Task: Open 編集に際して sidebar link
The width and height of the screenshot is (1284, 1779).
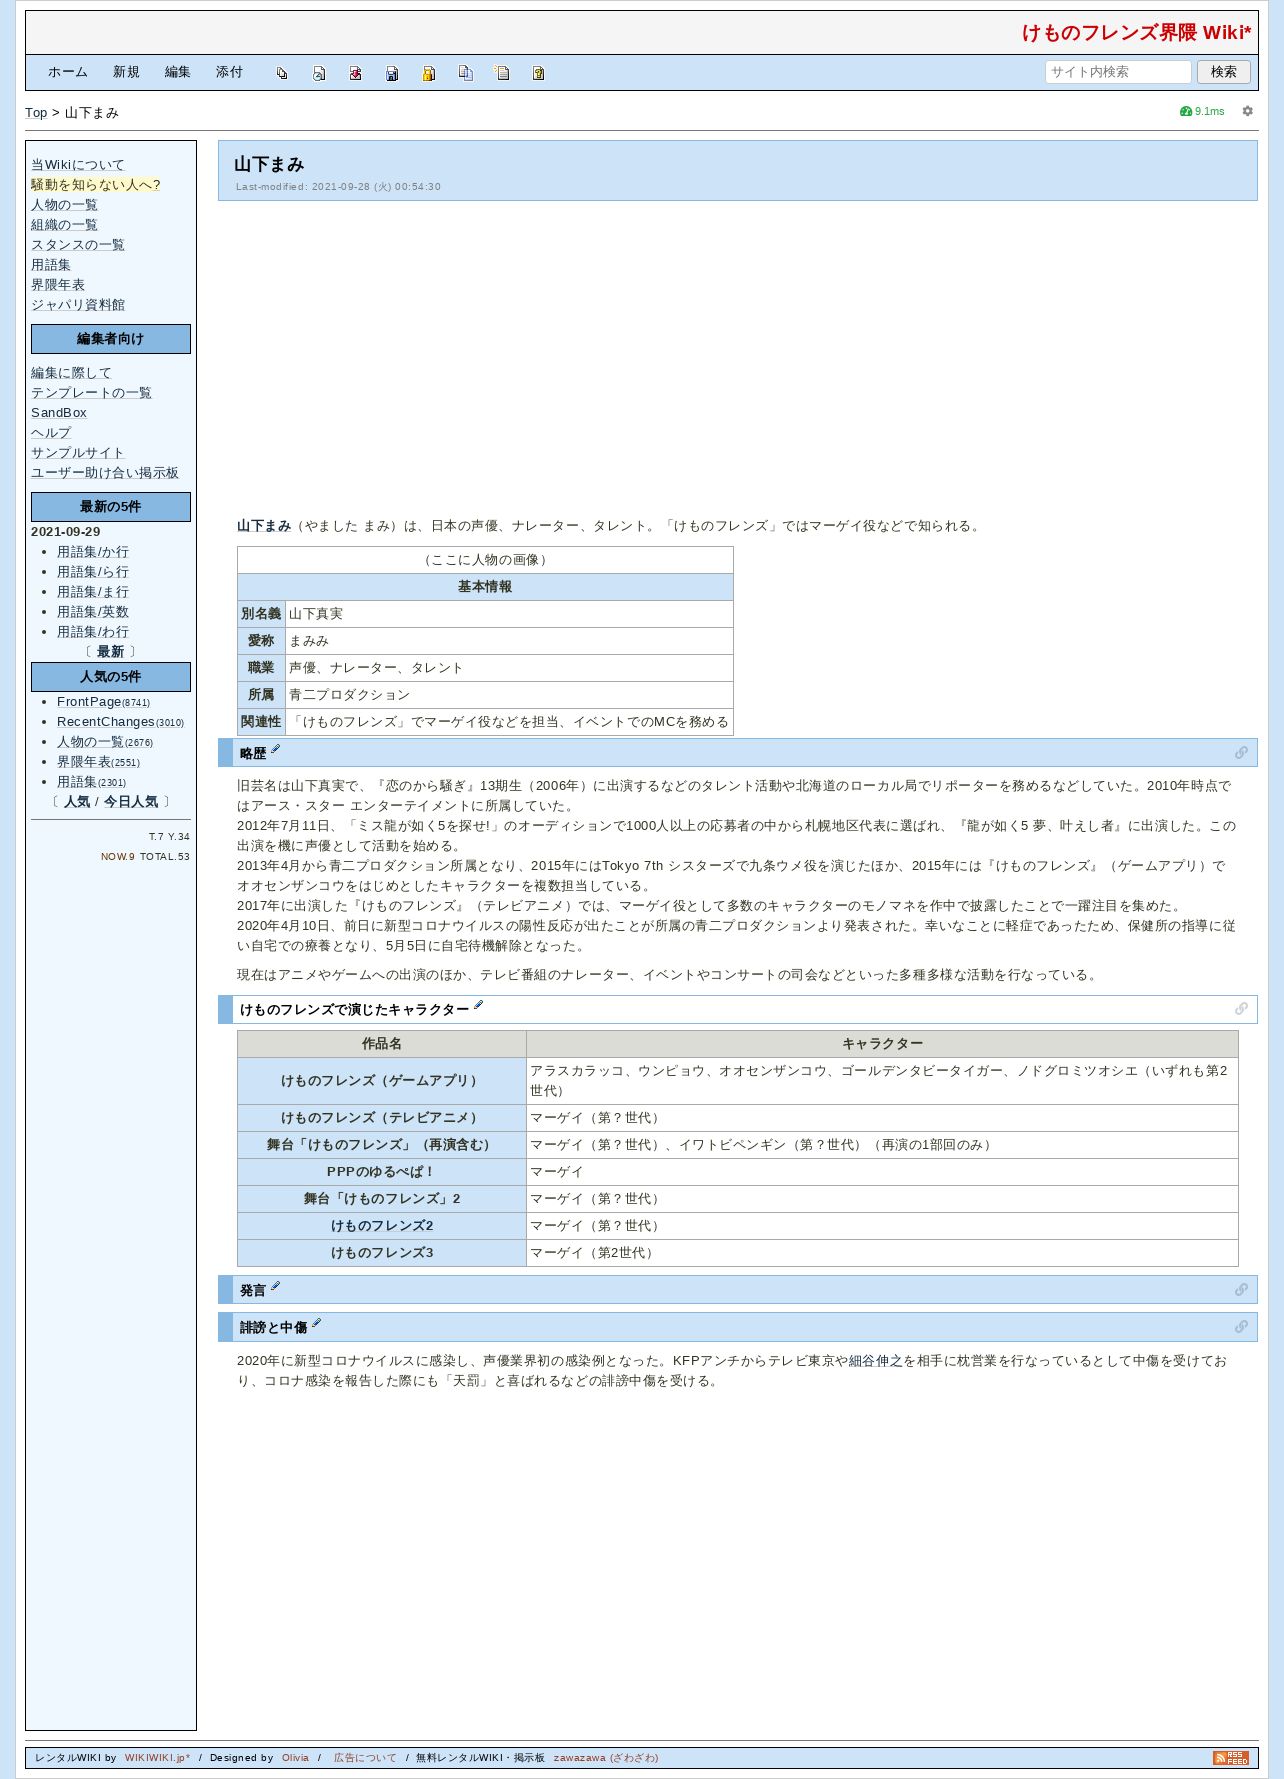Action: (x=71, y=373)
